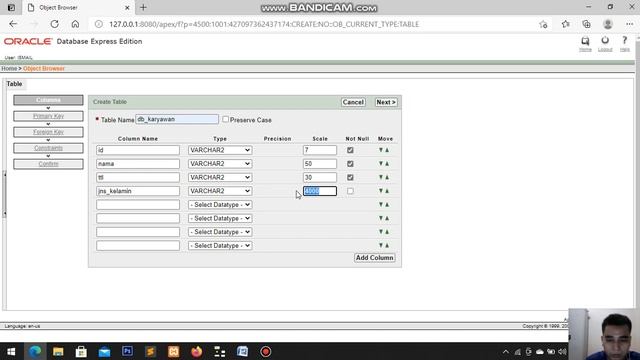Screen dimensions: 640x360
Task: Open Firefox from the taskbar
Action: tap(196, 351)
